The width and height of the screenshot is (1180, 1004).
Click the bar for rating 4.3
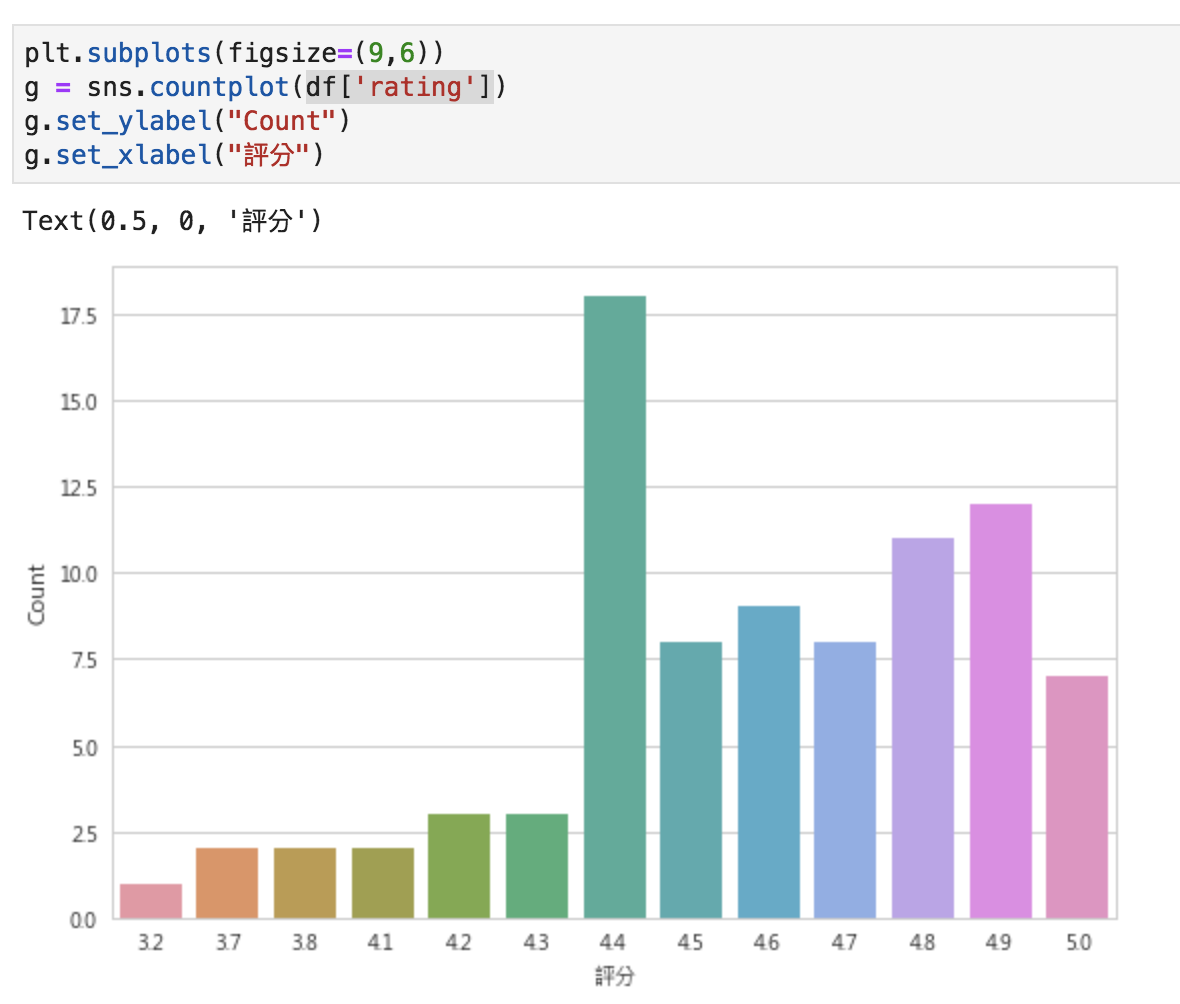537,866
